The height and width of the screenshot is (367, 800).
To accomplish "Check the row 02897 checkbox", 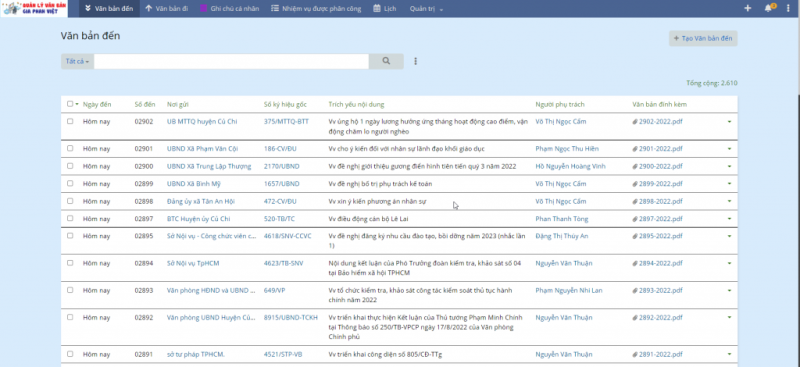I will [70, 218].
